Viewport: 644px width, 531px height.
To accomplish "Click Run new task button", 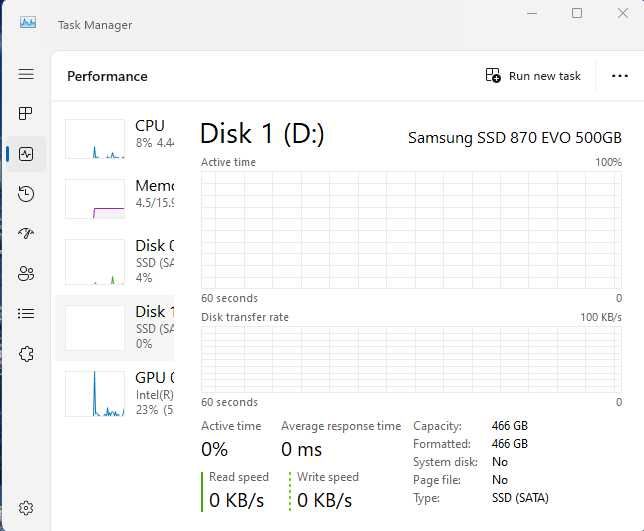I will point(533,76).
